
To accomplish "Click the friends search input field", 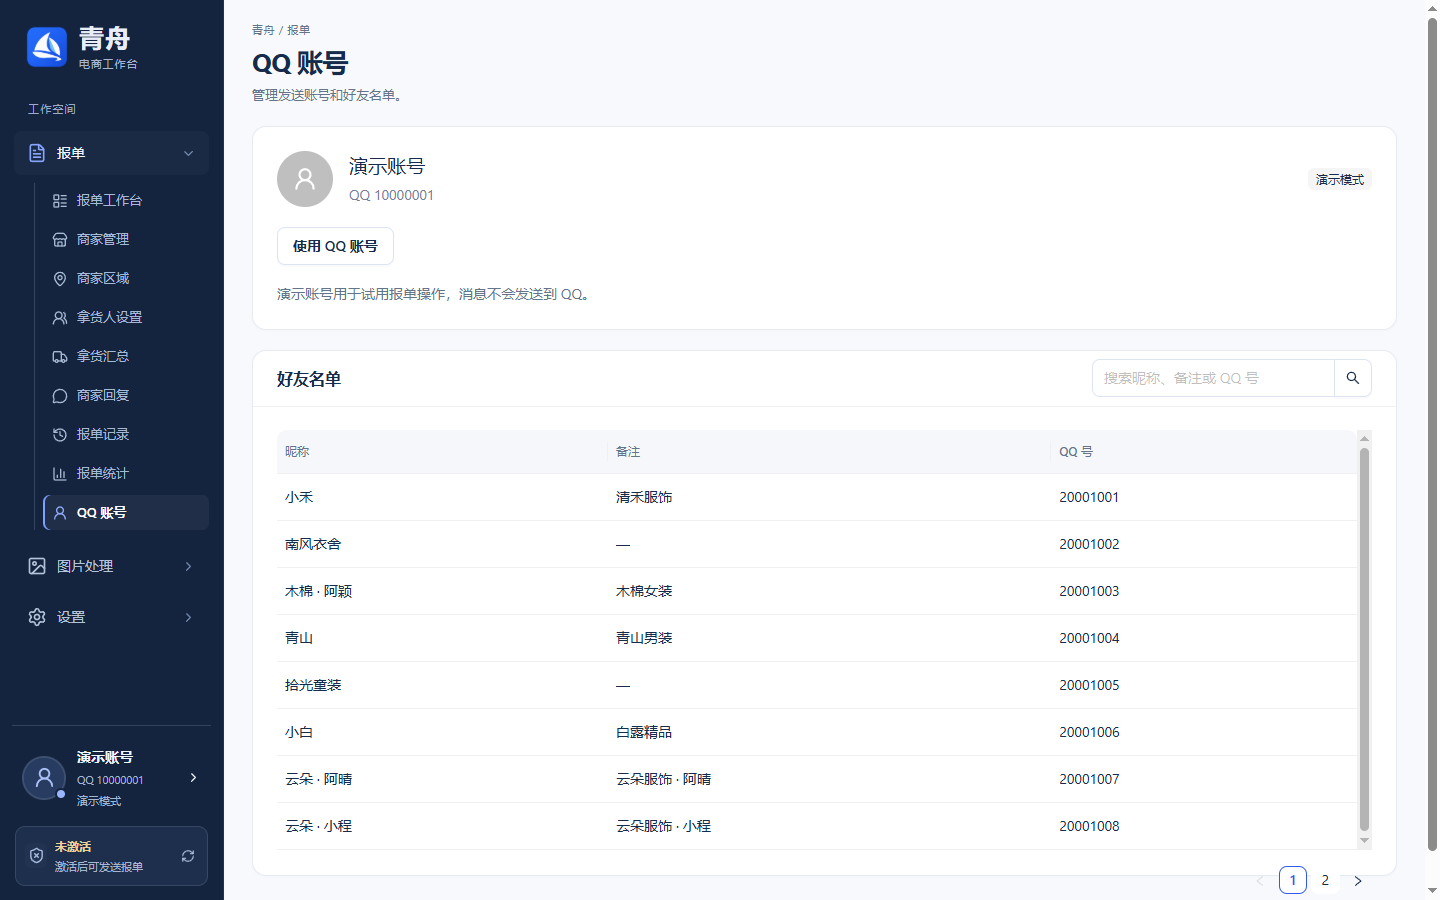I will pyautogui.click(x=1213, y=378).
